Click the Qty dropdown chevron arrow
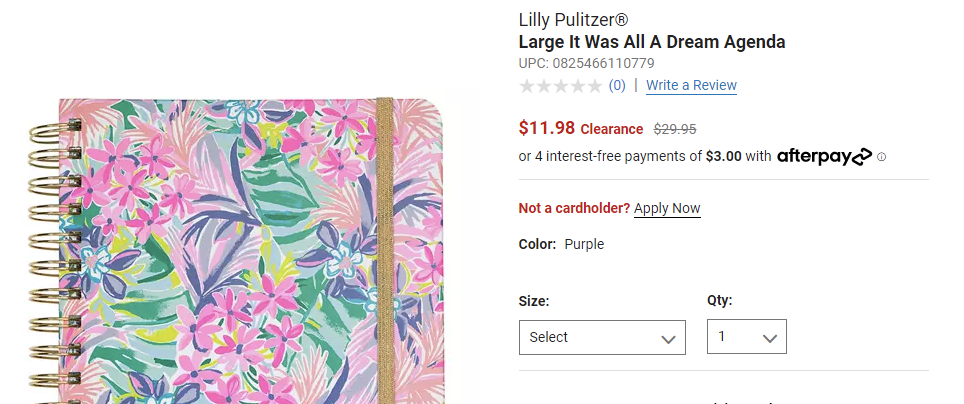 [x=770, y=339]
